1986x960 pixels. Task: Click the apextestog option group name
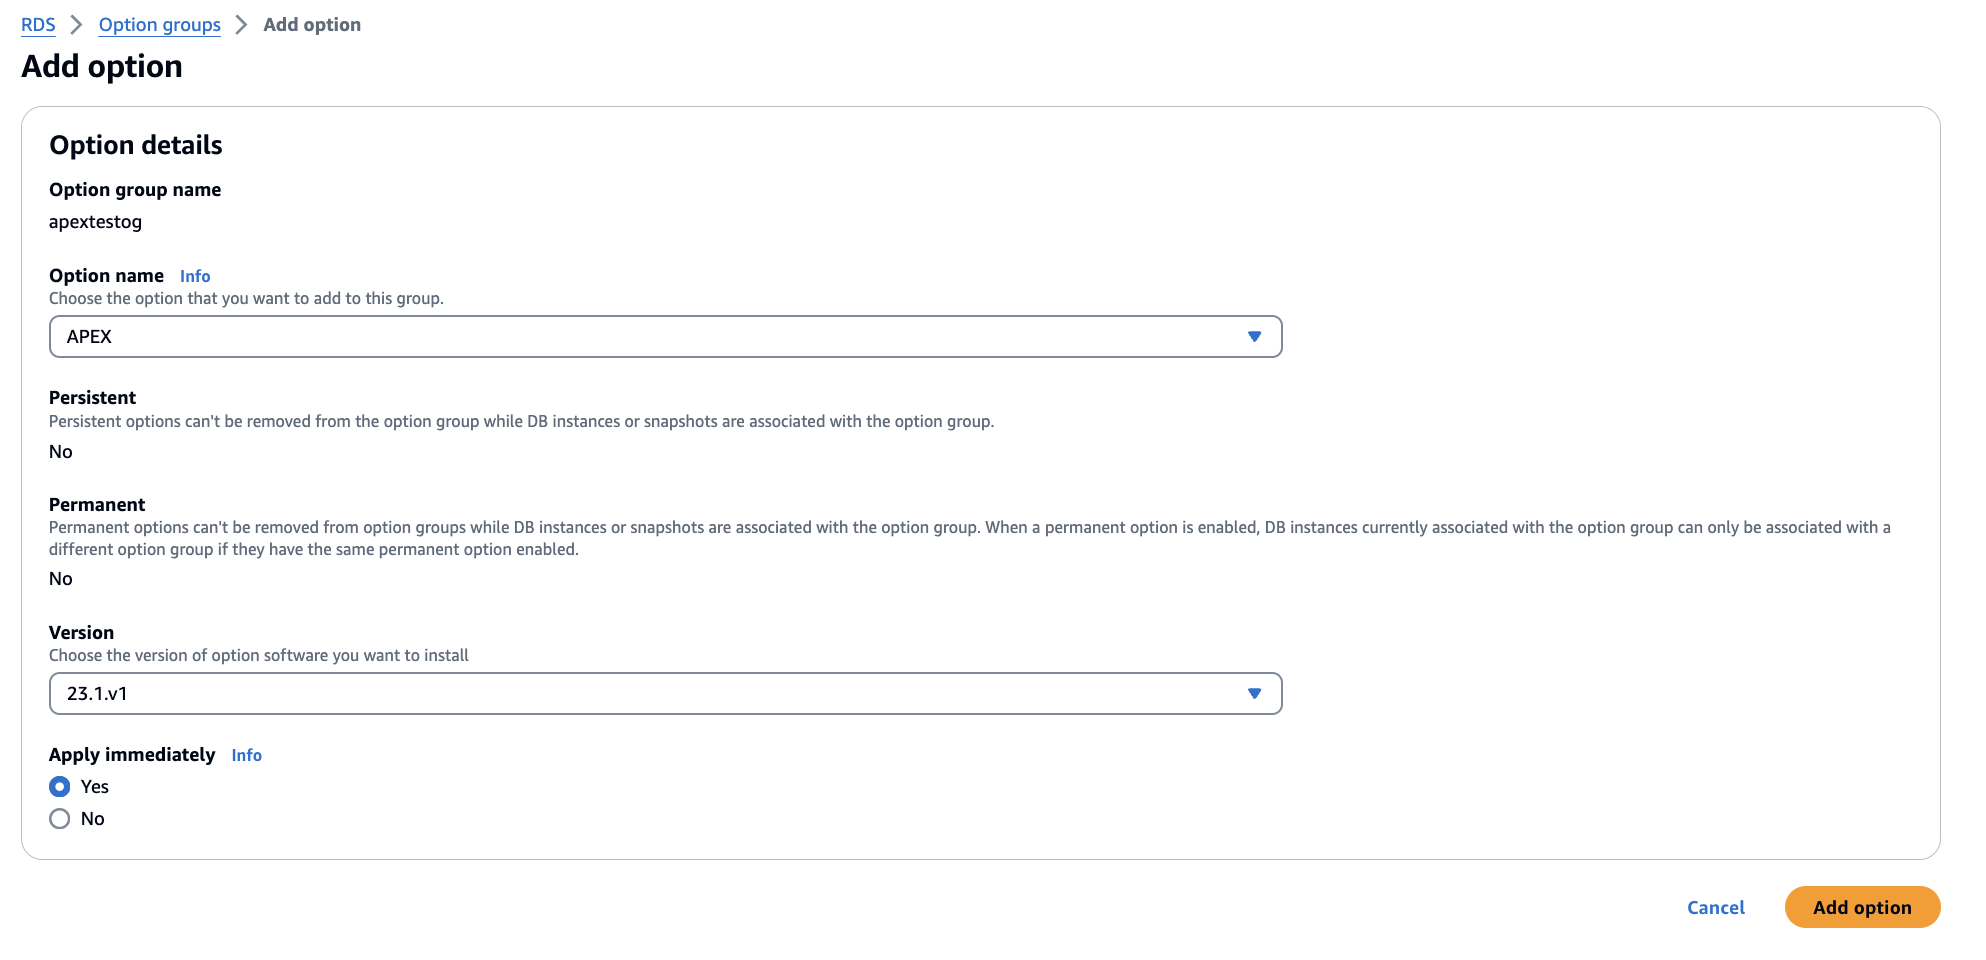96,222
